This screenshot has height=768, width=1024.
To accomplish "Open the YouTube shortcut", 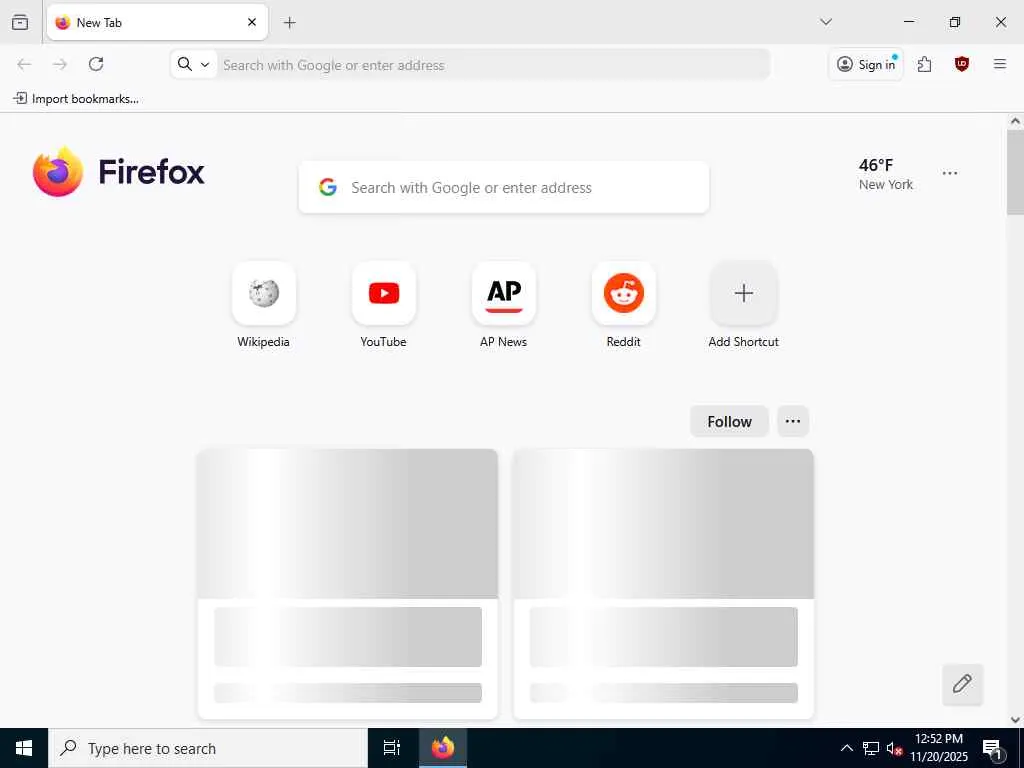I will point(383,306).
